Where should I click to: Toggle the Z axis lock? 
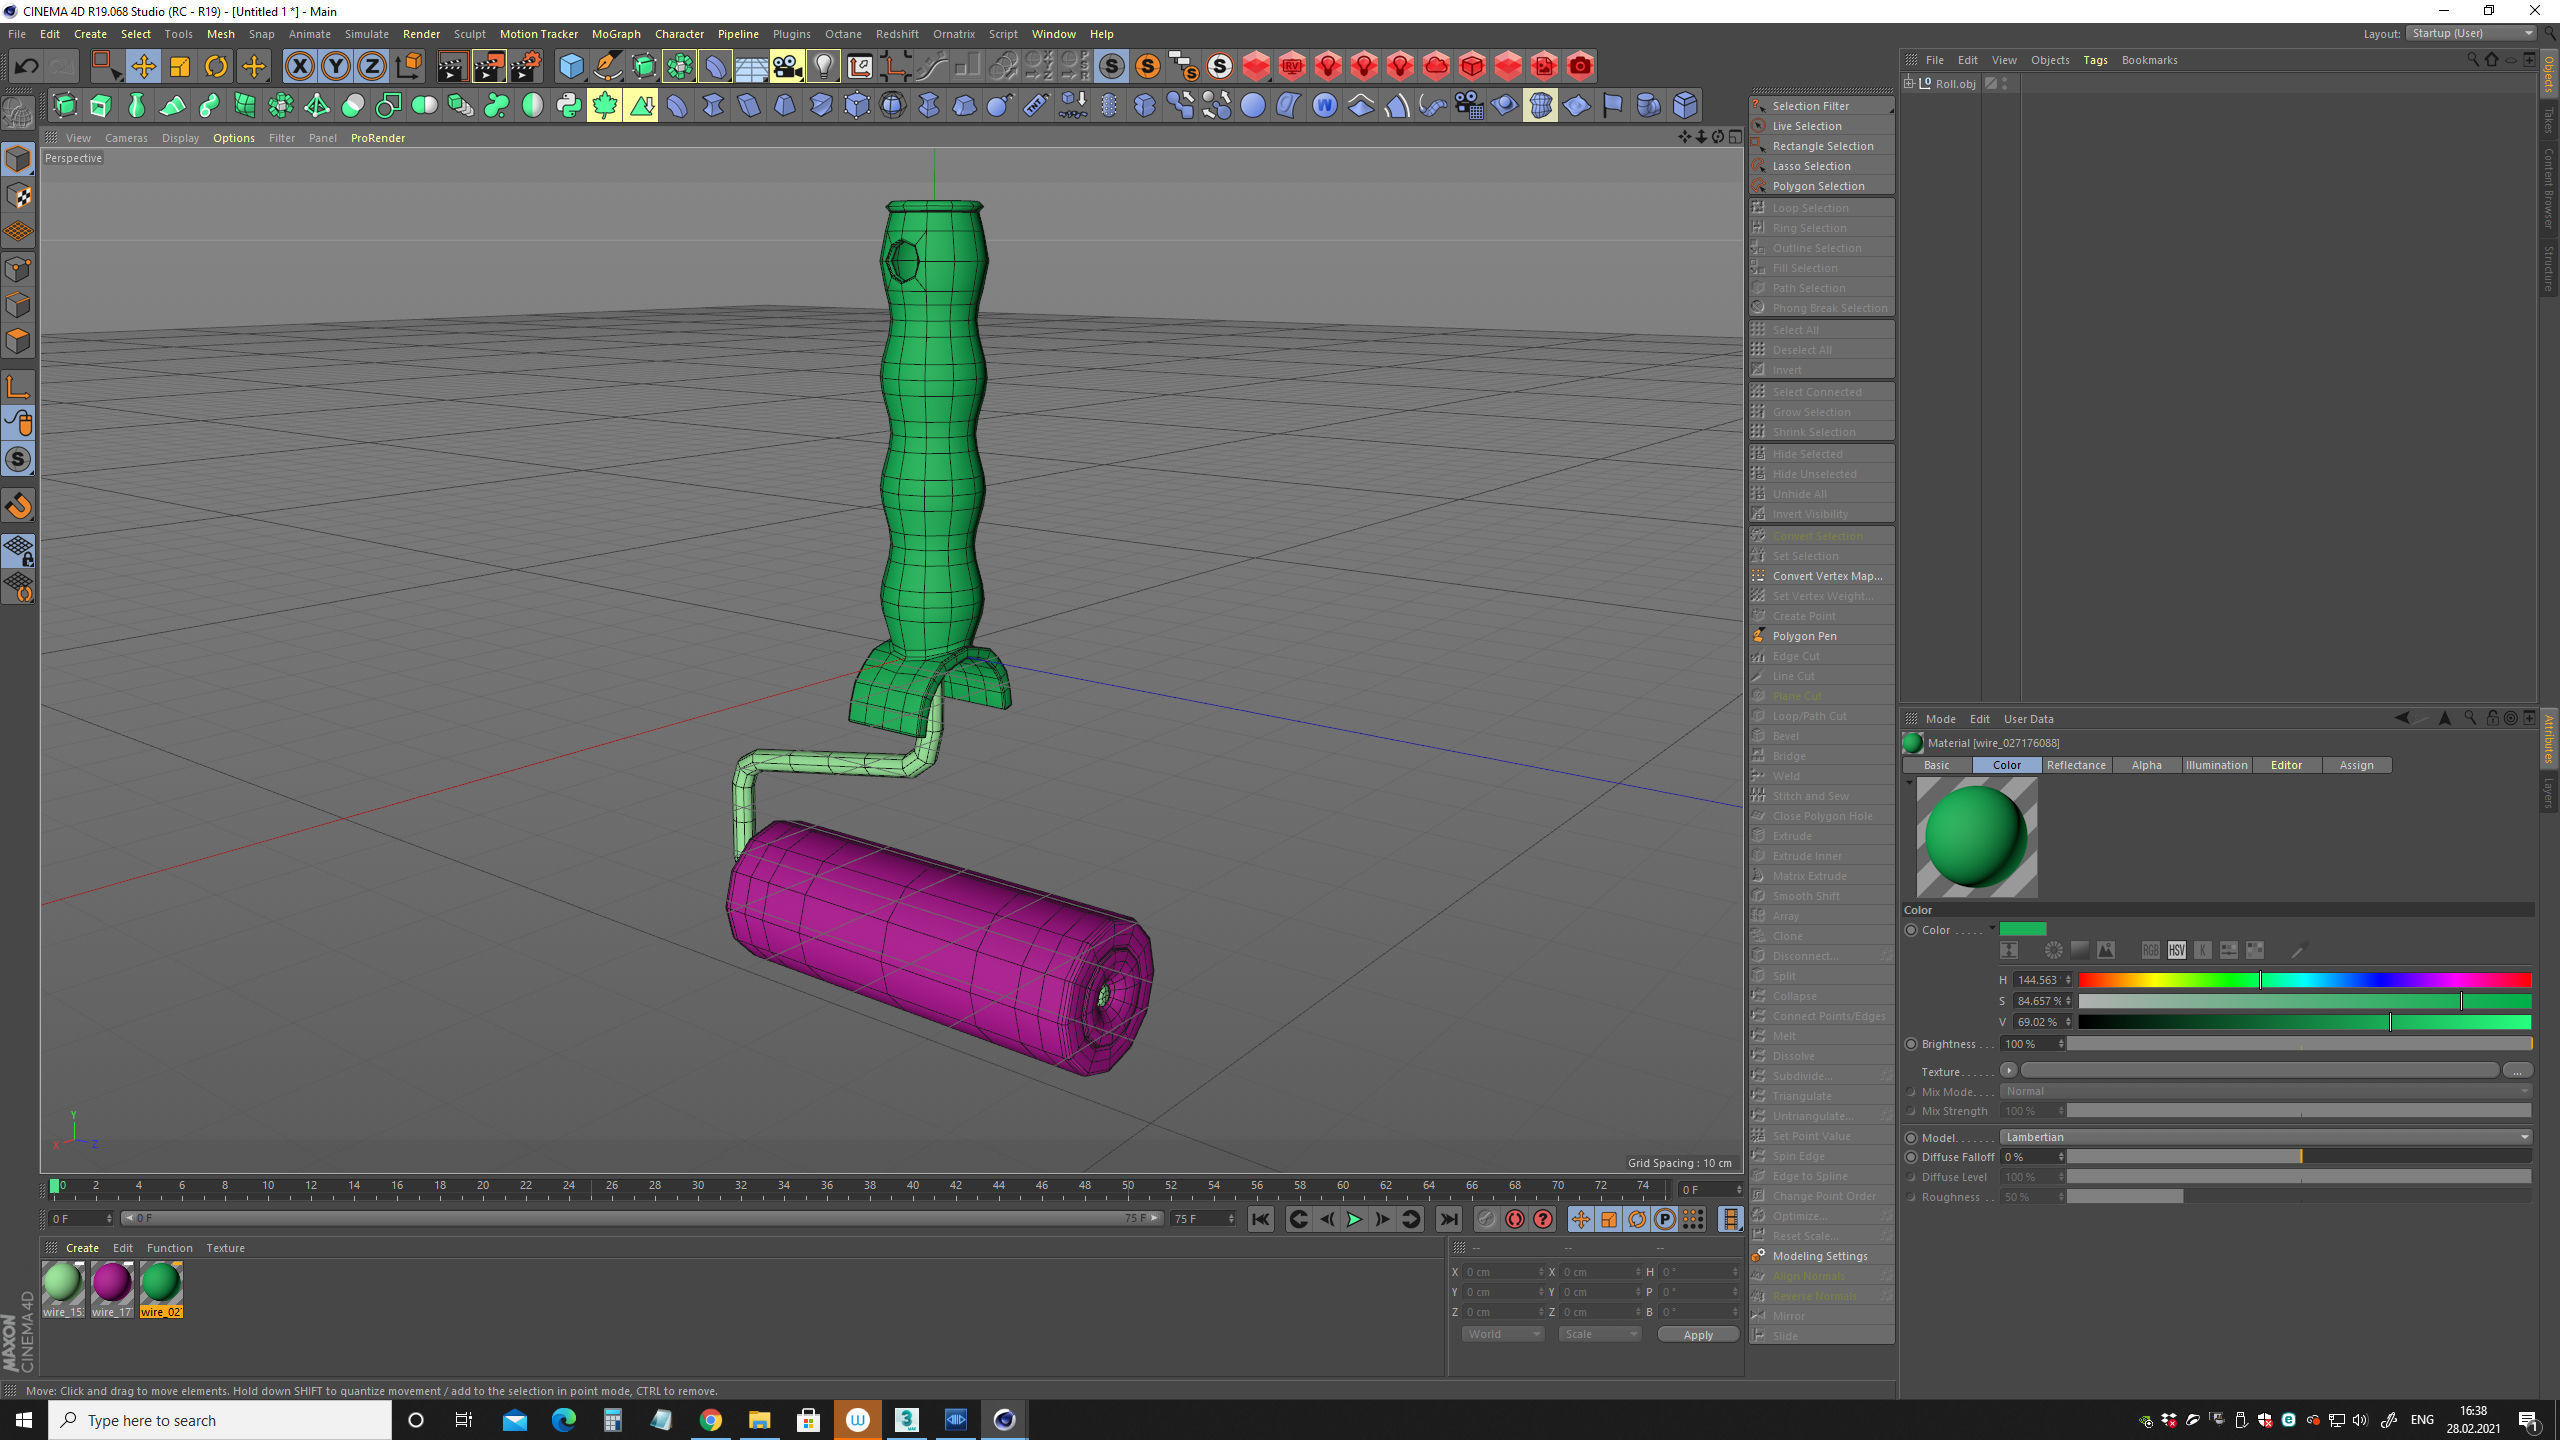click(369, 66)
